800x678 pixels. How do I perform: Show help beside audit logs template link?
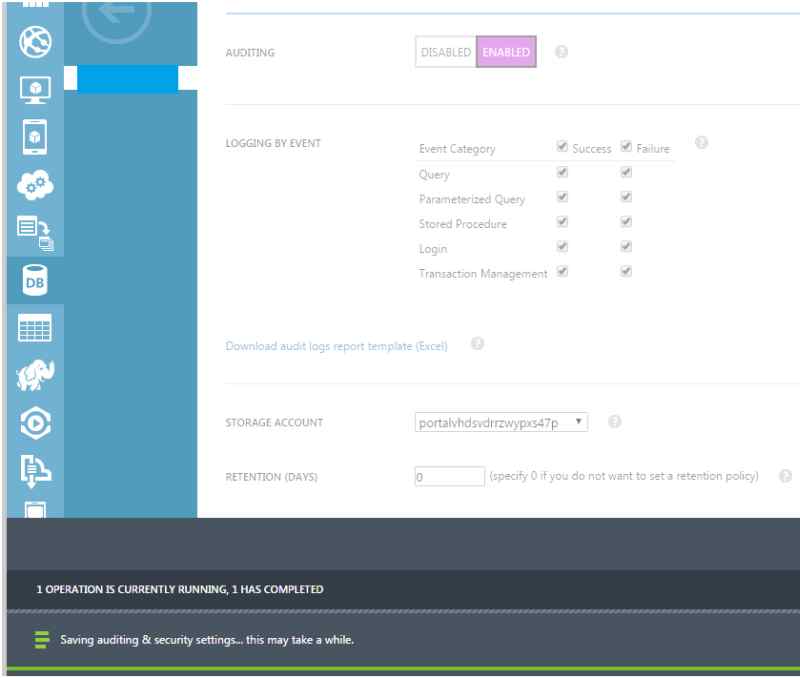[477, 343]
